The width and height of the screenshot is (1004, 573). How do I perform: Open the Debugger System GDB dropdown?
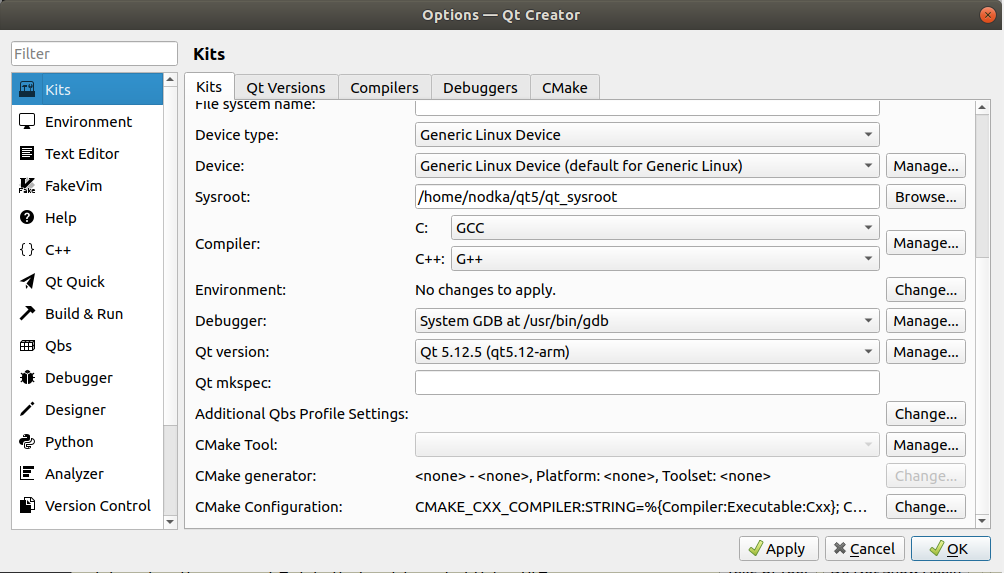(x=646, y=321)
